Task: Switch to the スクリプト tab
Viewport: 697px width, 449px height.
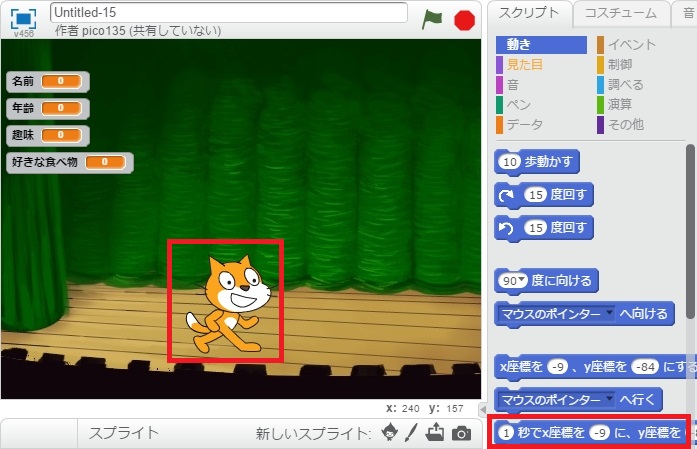Action: point(529,13)
